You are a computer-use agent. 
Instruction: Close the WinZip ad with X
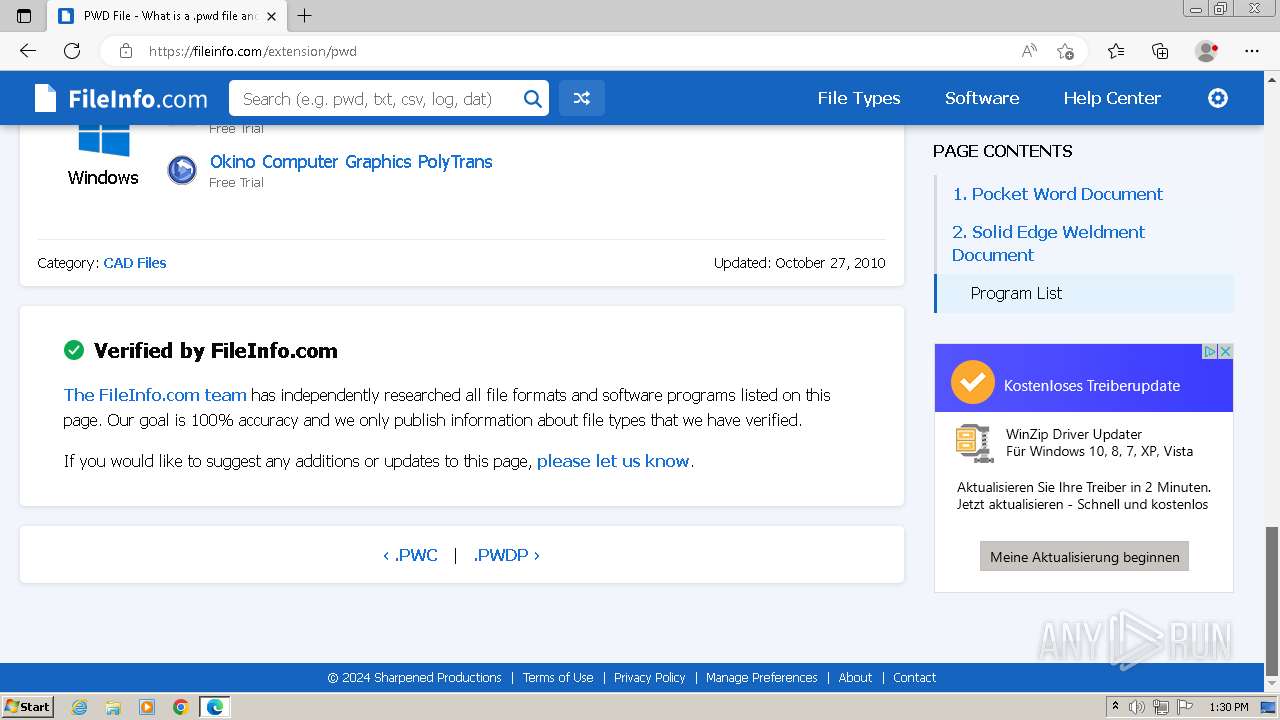(1225, 351)
